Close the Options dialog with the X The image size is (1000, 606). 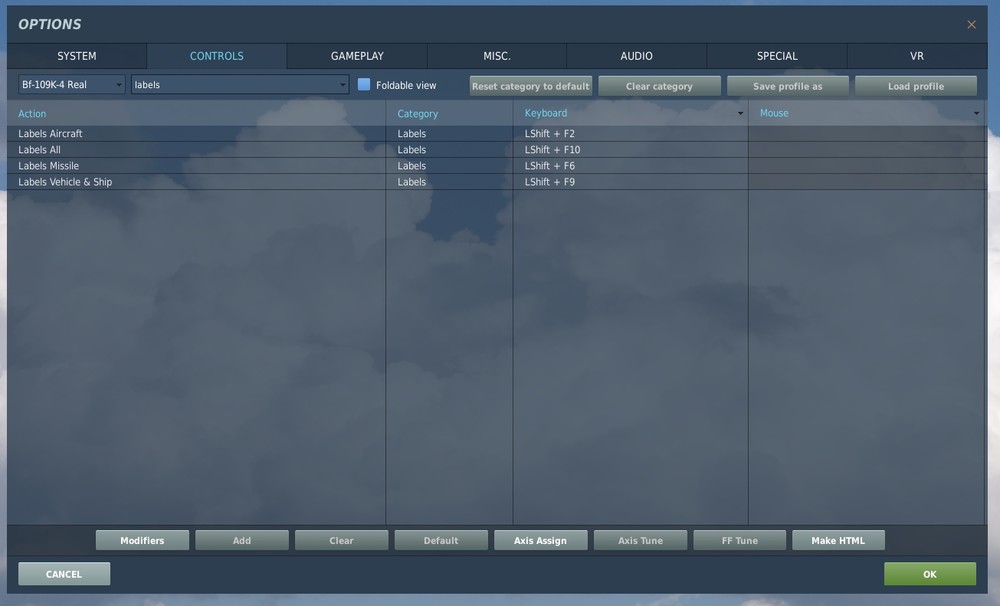pyautogui.click(x=971, y=24)
